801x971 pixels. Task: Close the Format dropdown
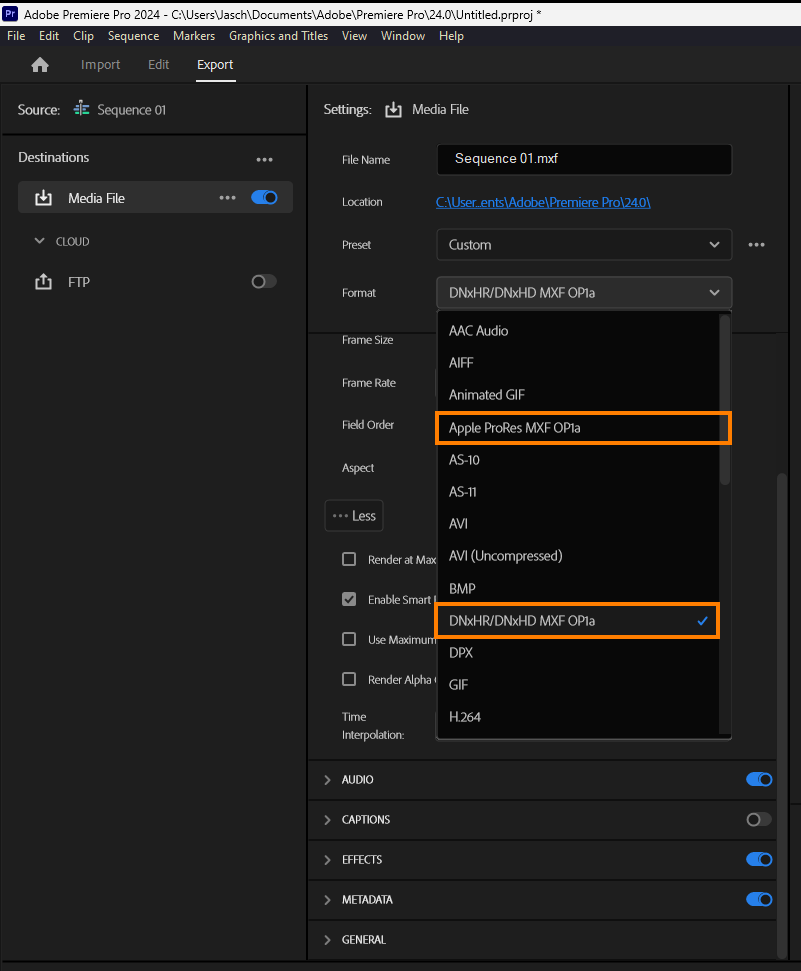[584, 293]
